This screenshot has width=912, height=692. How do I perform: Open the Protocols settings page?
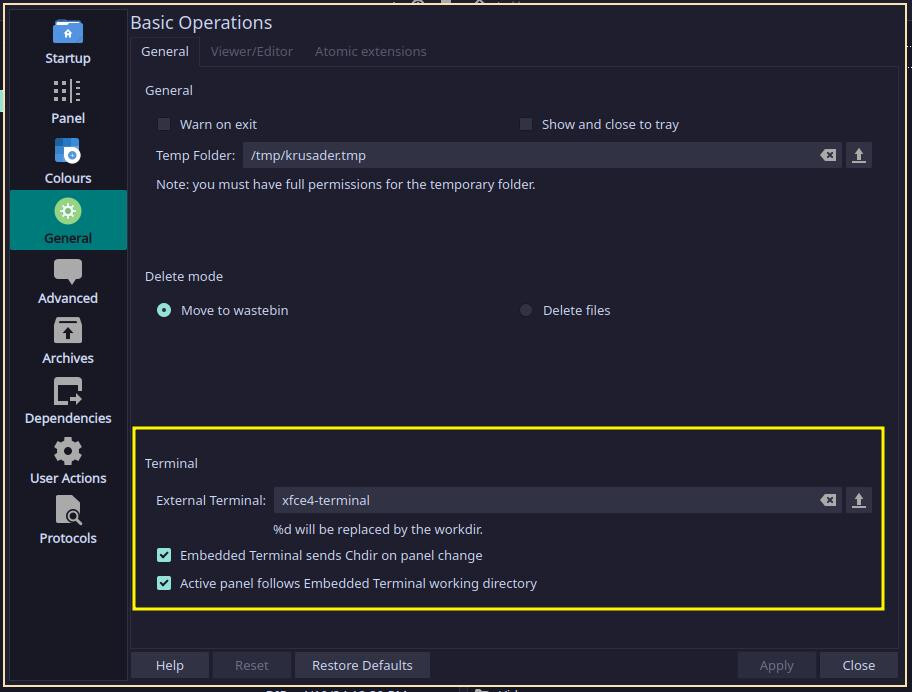point(68,521)
